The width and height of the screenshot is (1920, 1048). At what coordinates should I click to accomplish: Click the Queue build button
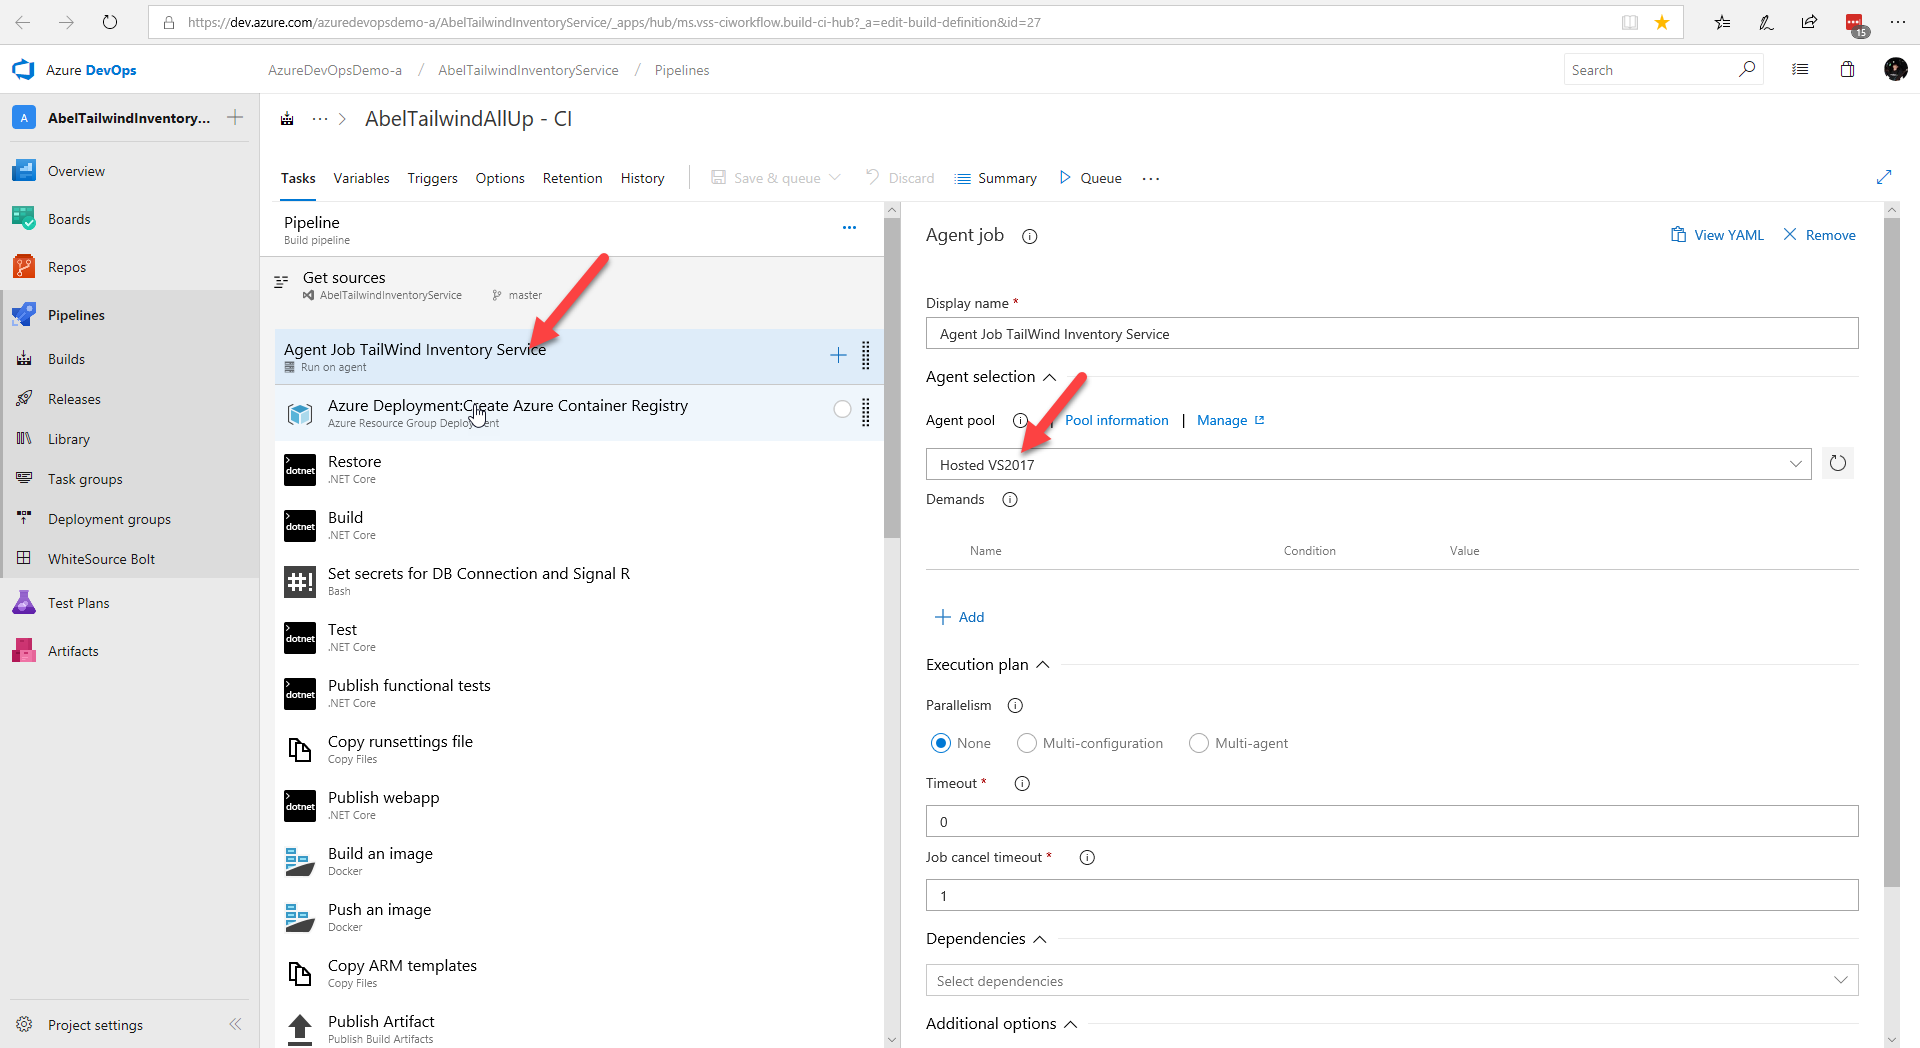click(1090, 178)
